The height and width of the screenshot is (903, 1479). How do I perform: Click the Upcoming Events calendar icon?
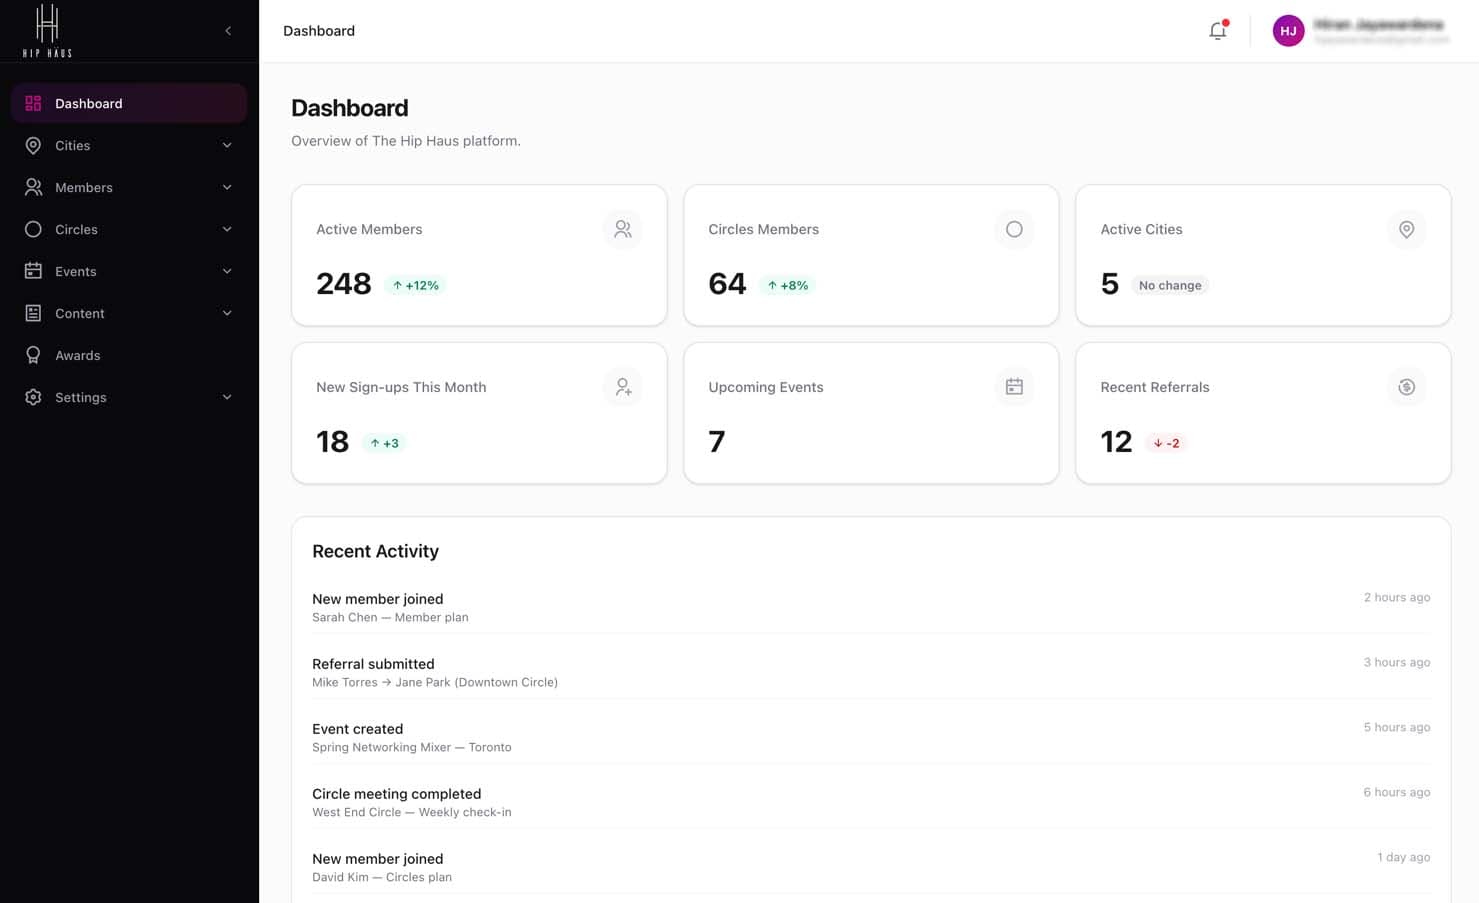[1014, 387]
